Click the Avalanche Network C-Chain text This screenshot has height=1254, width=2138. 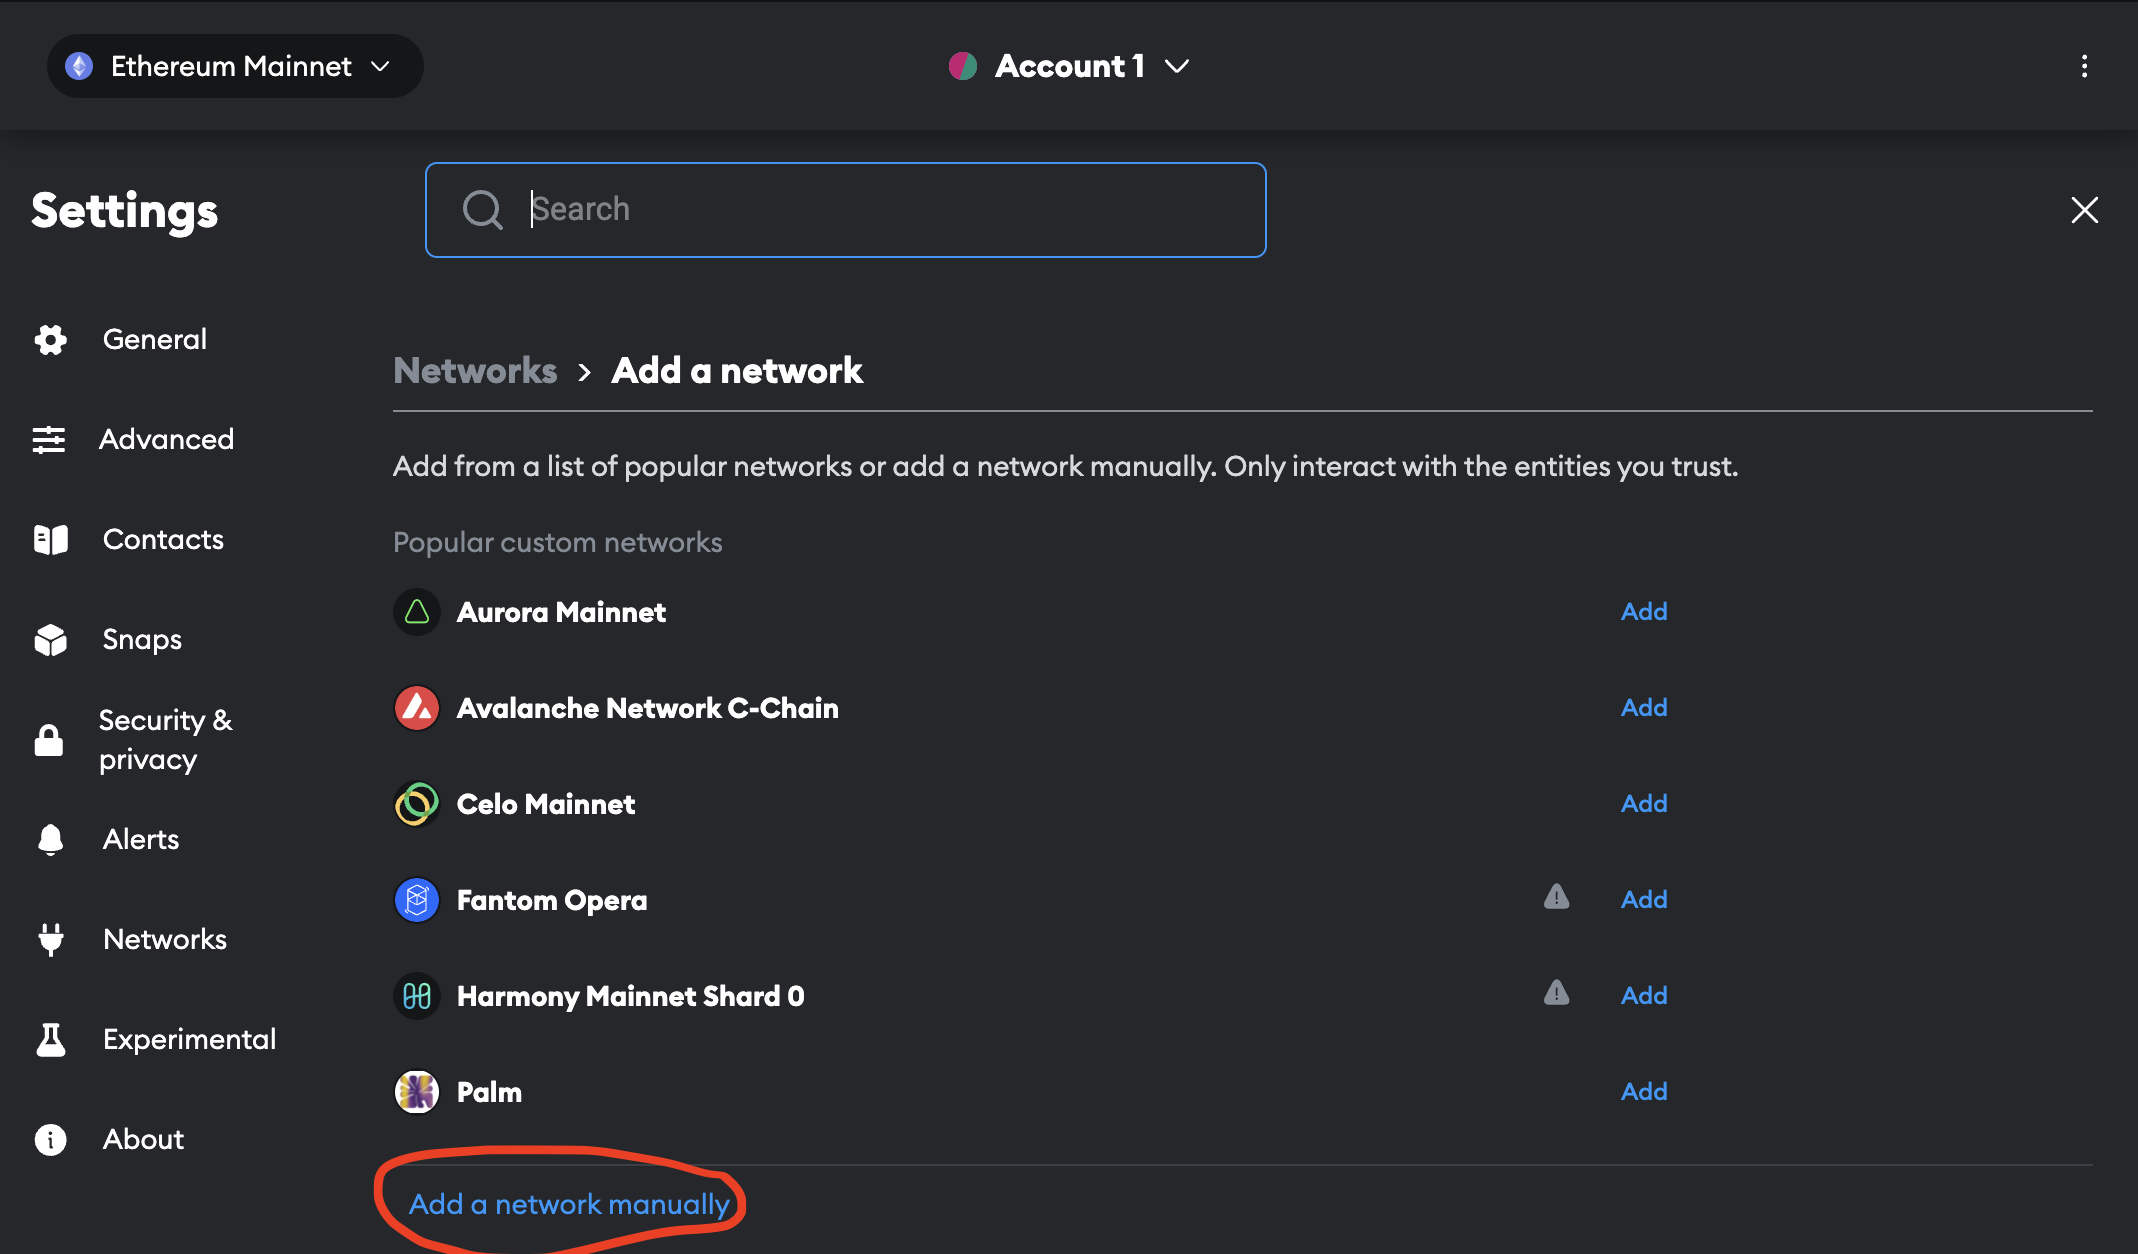(648, 708)
